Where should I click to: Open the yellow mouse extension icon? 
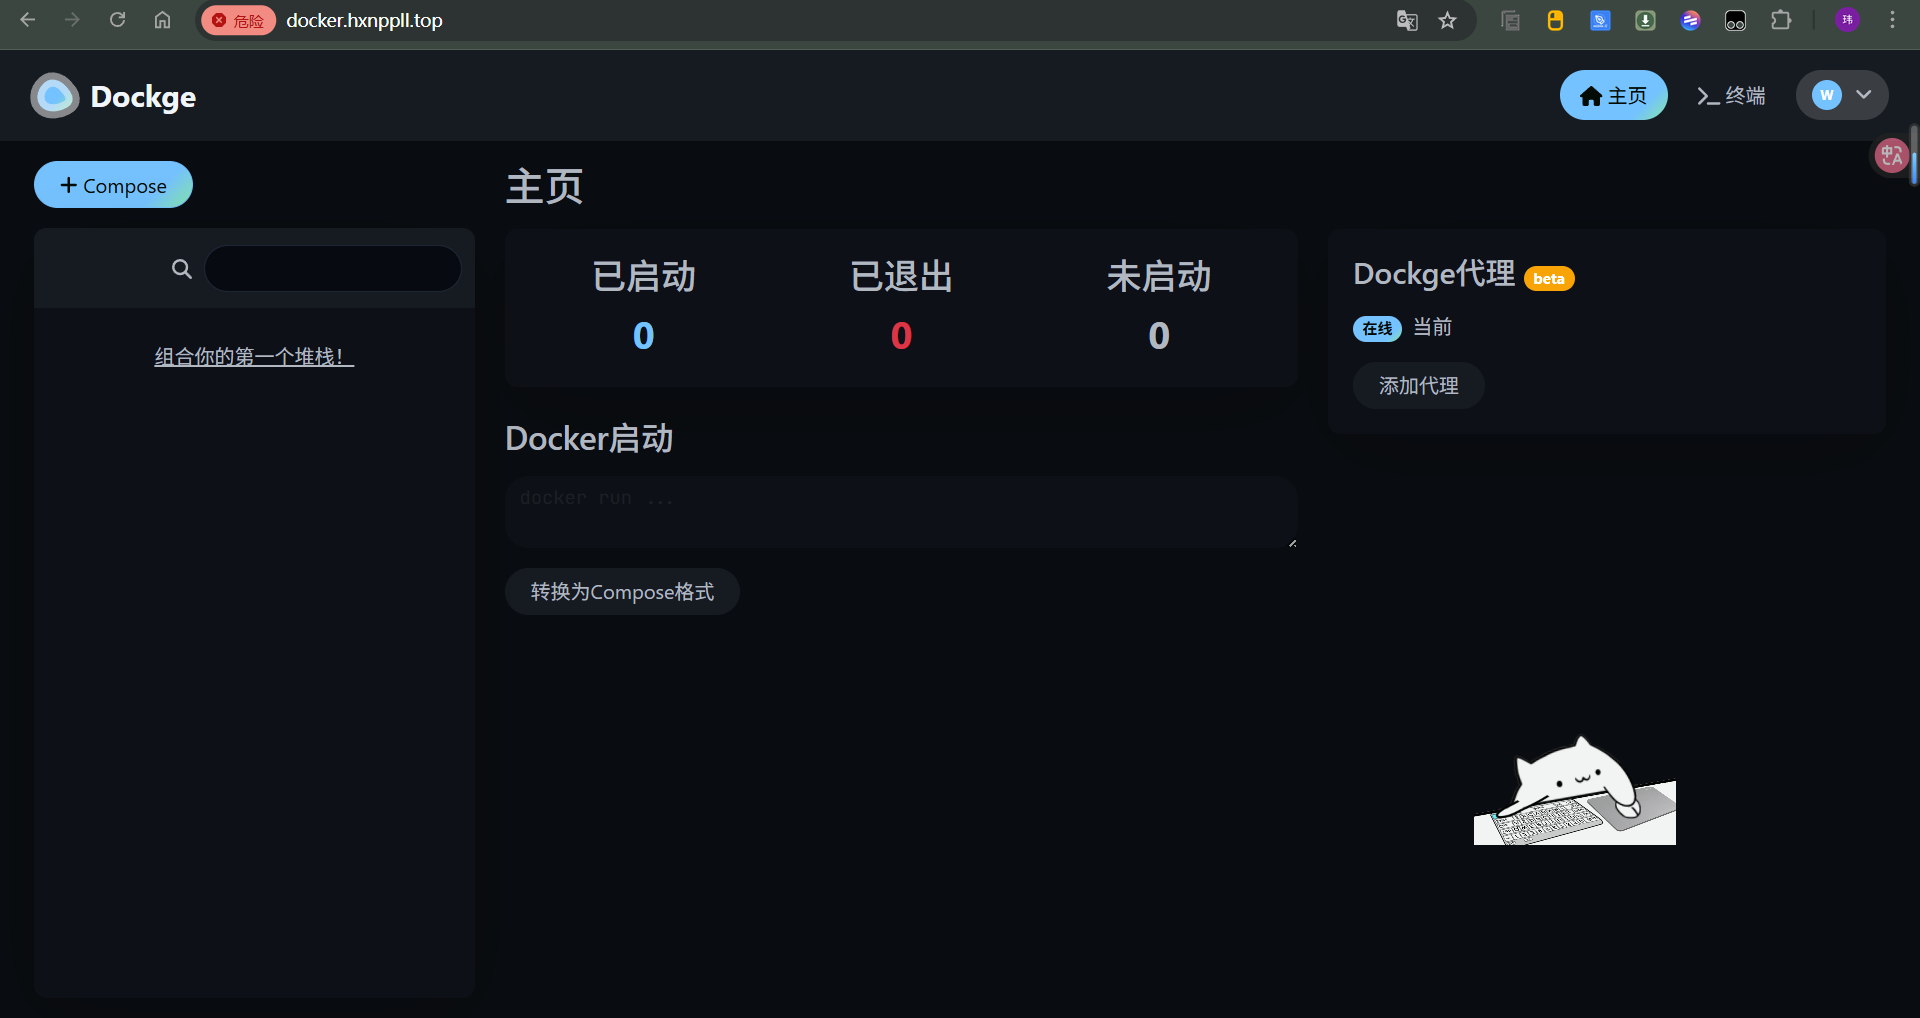click(x=1555, y=20)
